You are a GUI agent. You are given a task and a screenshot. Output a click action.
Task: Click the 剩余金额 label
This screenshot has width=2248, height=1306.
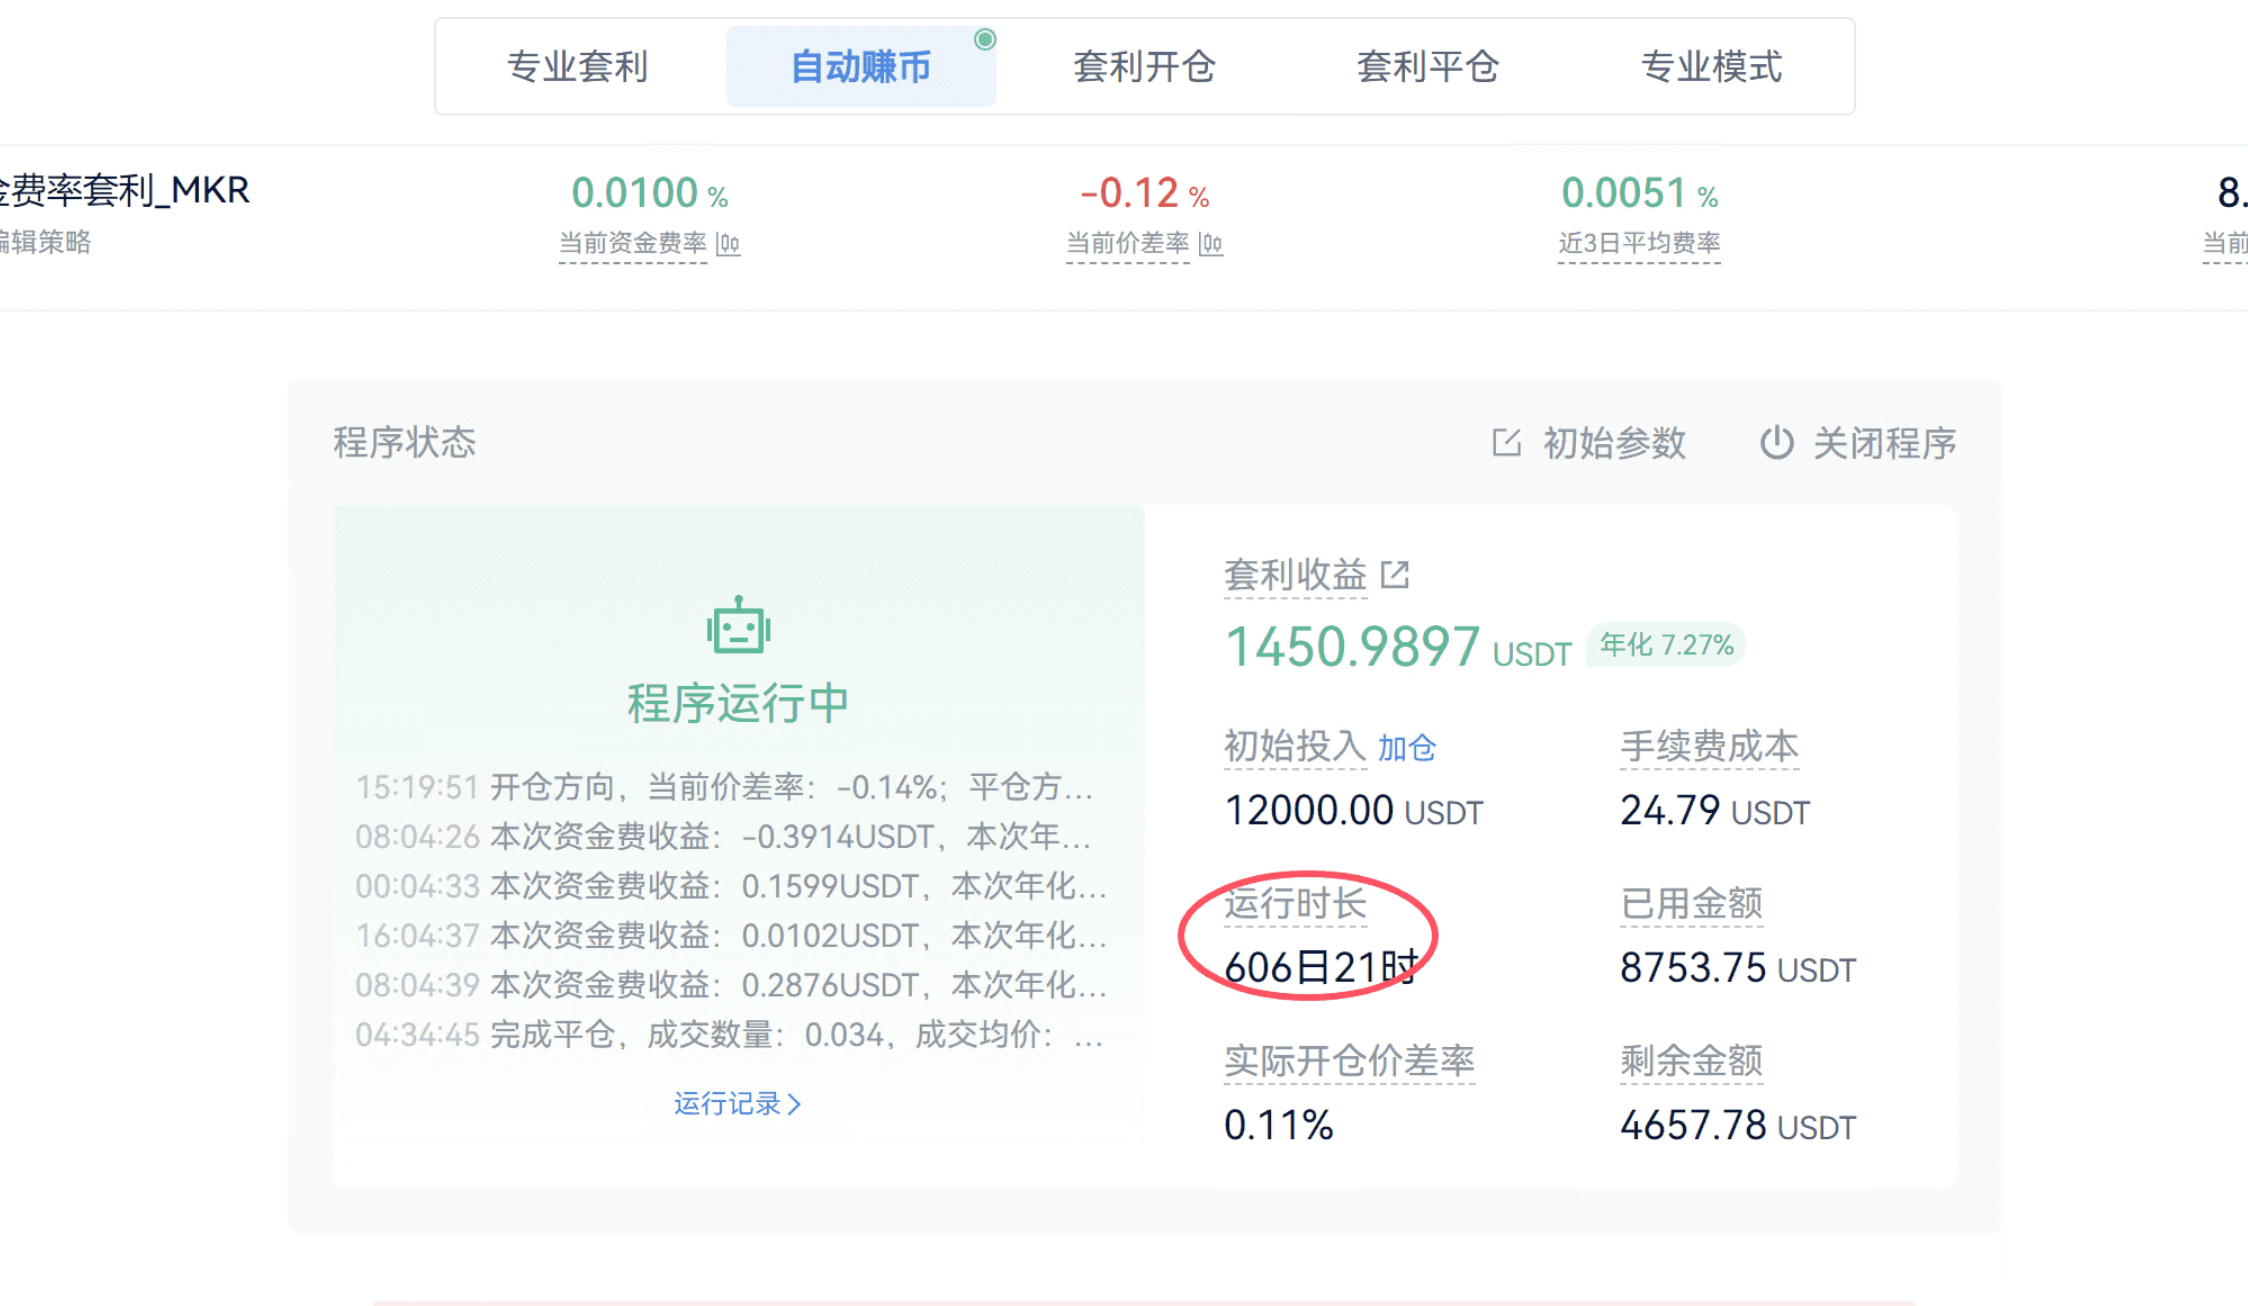pyautogui.click(x=1692, y=1061)
